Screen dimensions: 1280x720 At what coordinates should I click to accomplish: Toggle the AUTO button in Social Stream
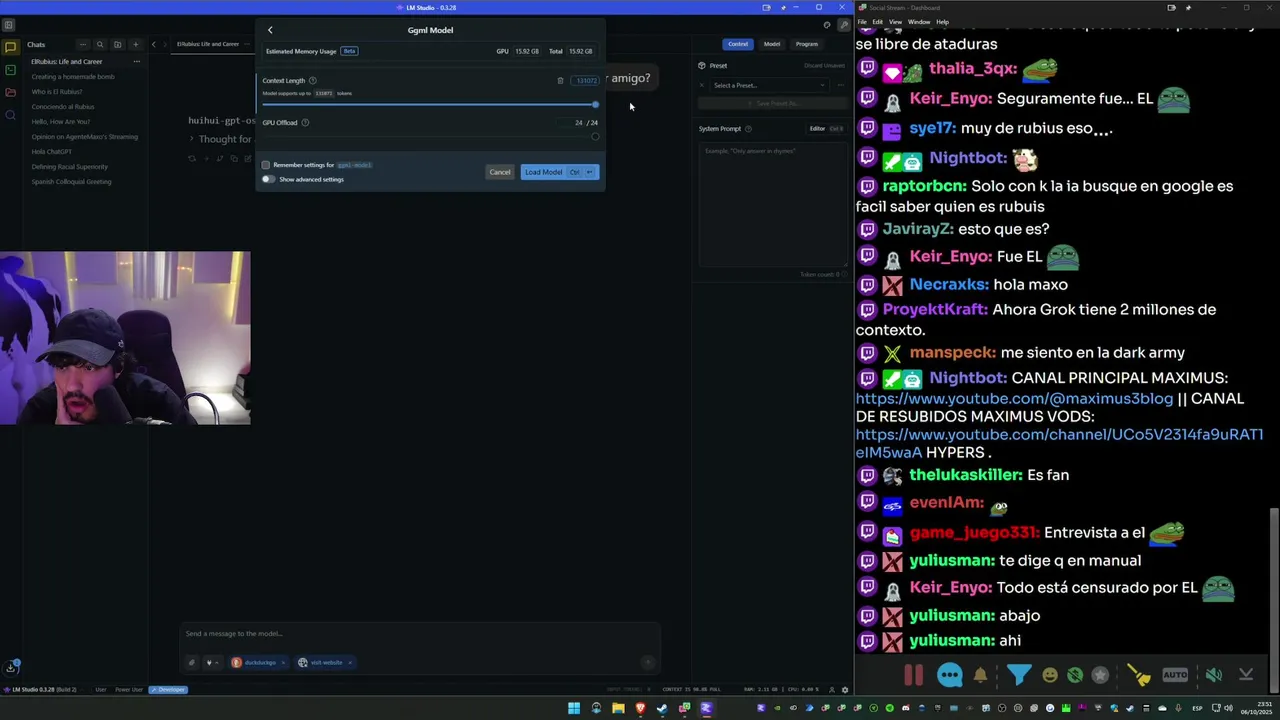coord(1175,675)
